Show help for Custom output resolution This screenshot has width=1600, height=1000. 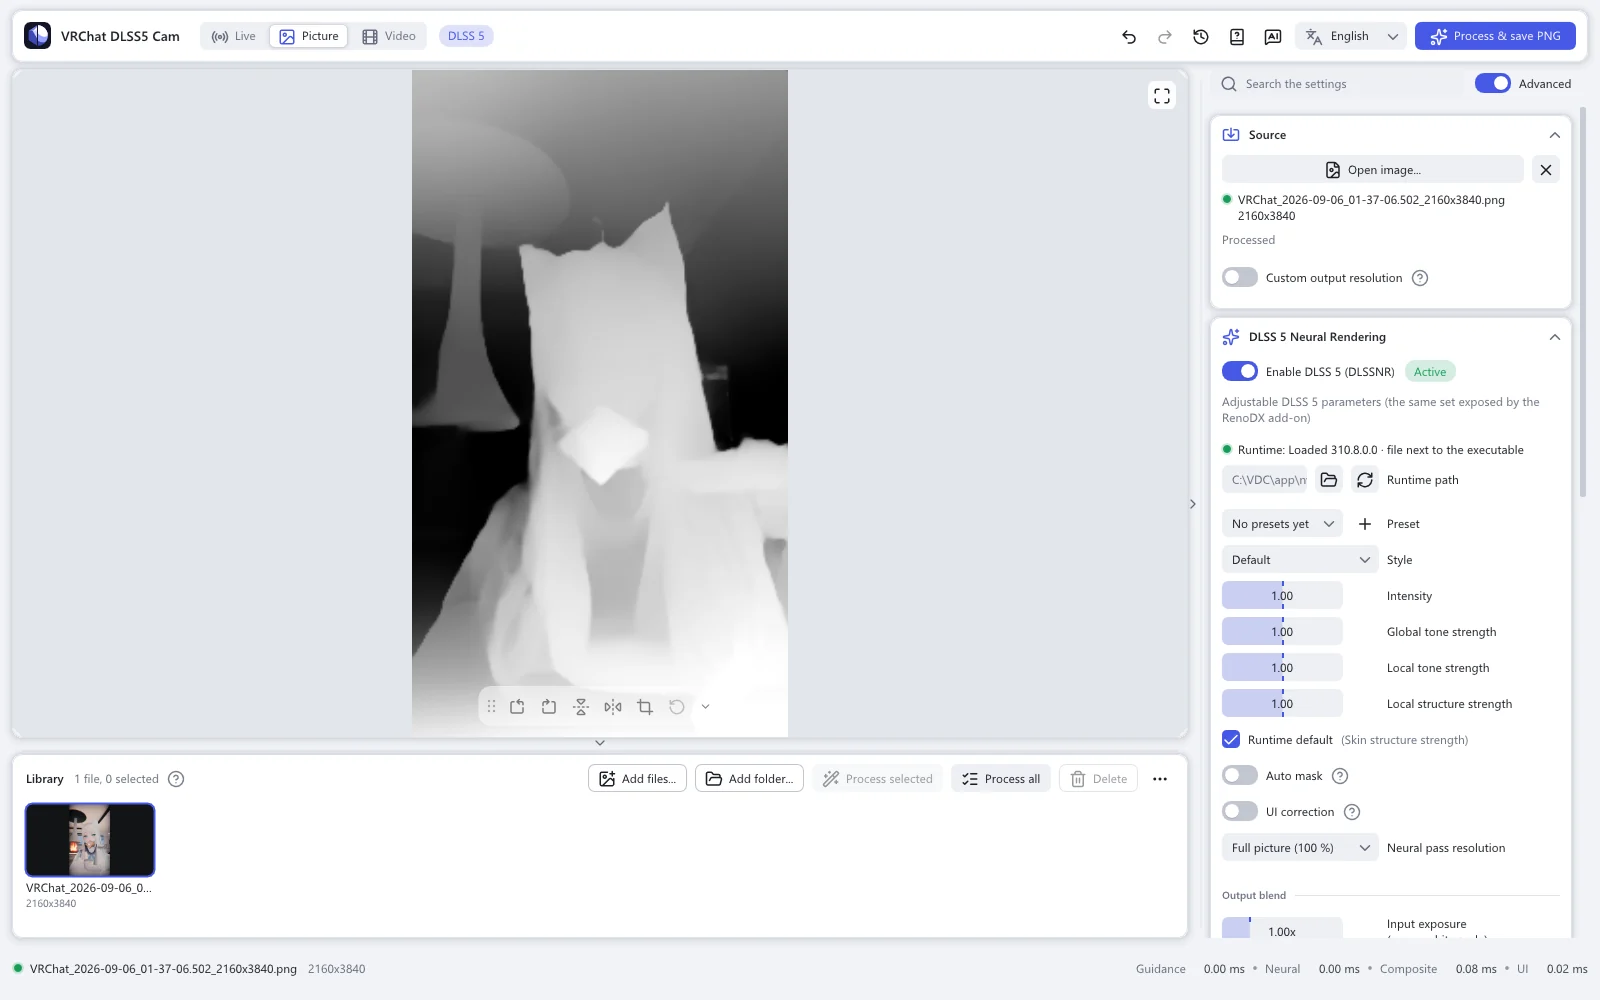(1420, 278)
